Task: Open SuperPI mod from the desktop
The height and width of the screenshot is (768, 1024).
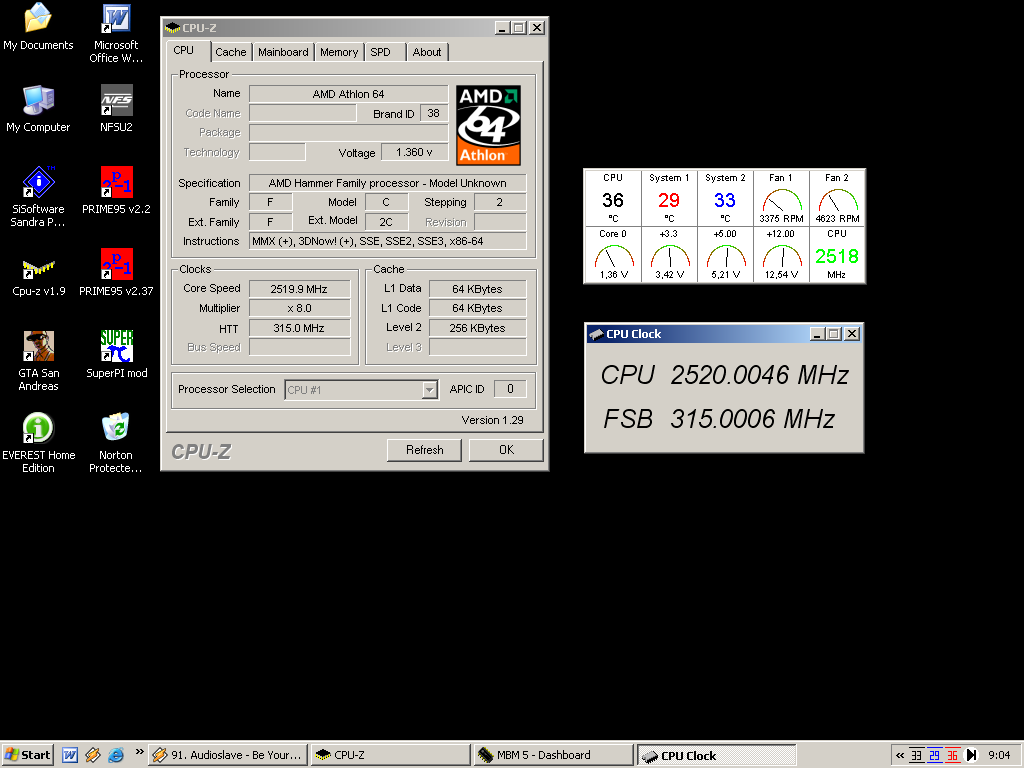Action: pyautogui.click(x=115, y=345)
